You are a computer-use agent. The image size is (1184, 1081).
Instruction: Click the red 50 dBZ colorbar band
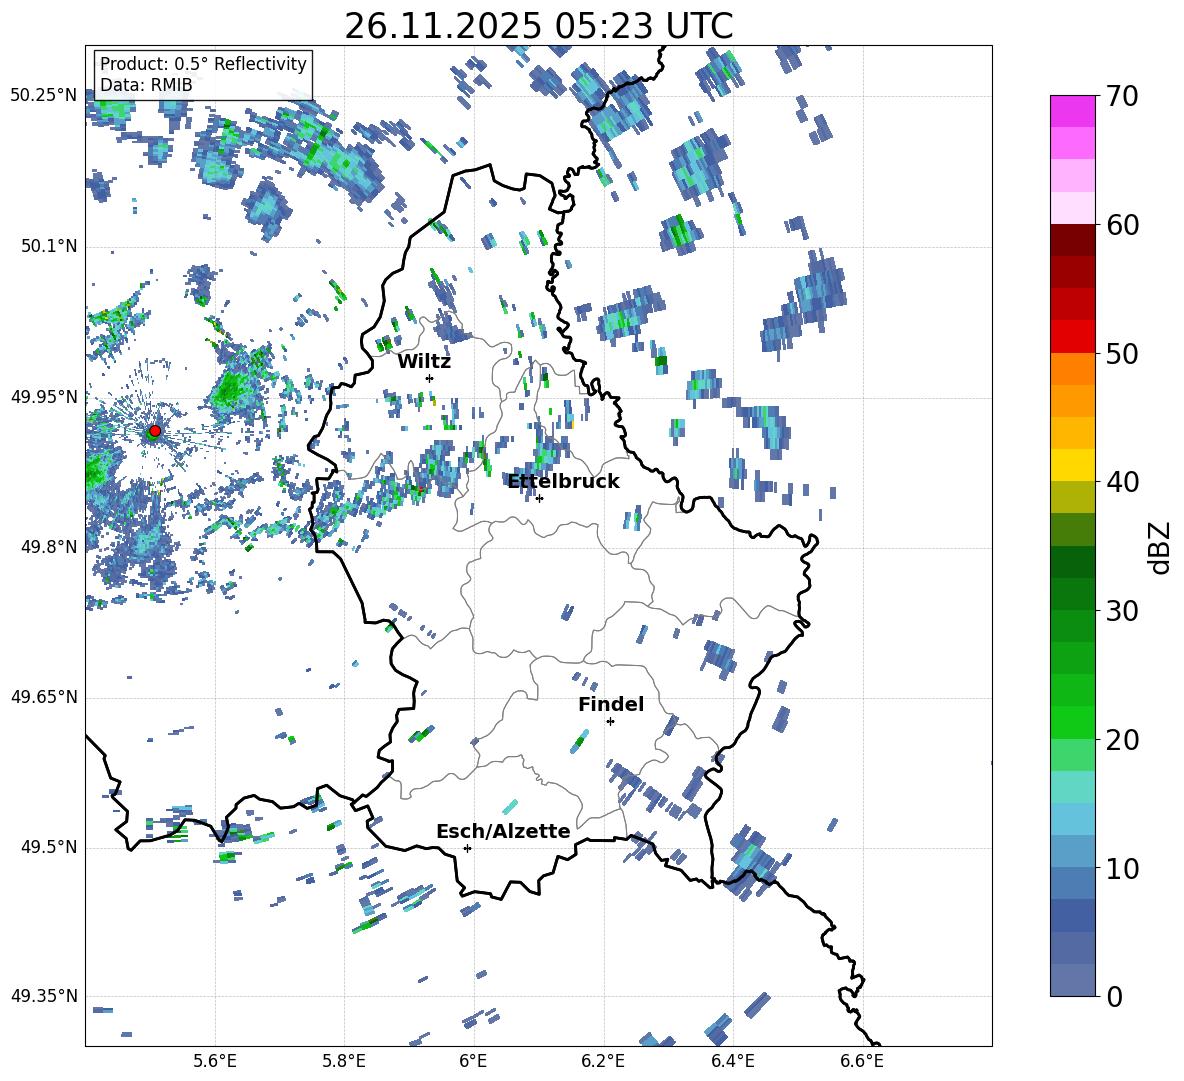(x=1072, y=337)
